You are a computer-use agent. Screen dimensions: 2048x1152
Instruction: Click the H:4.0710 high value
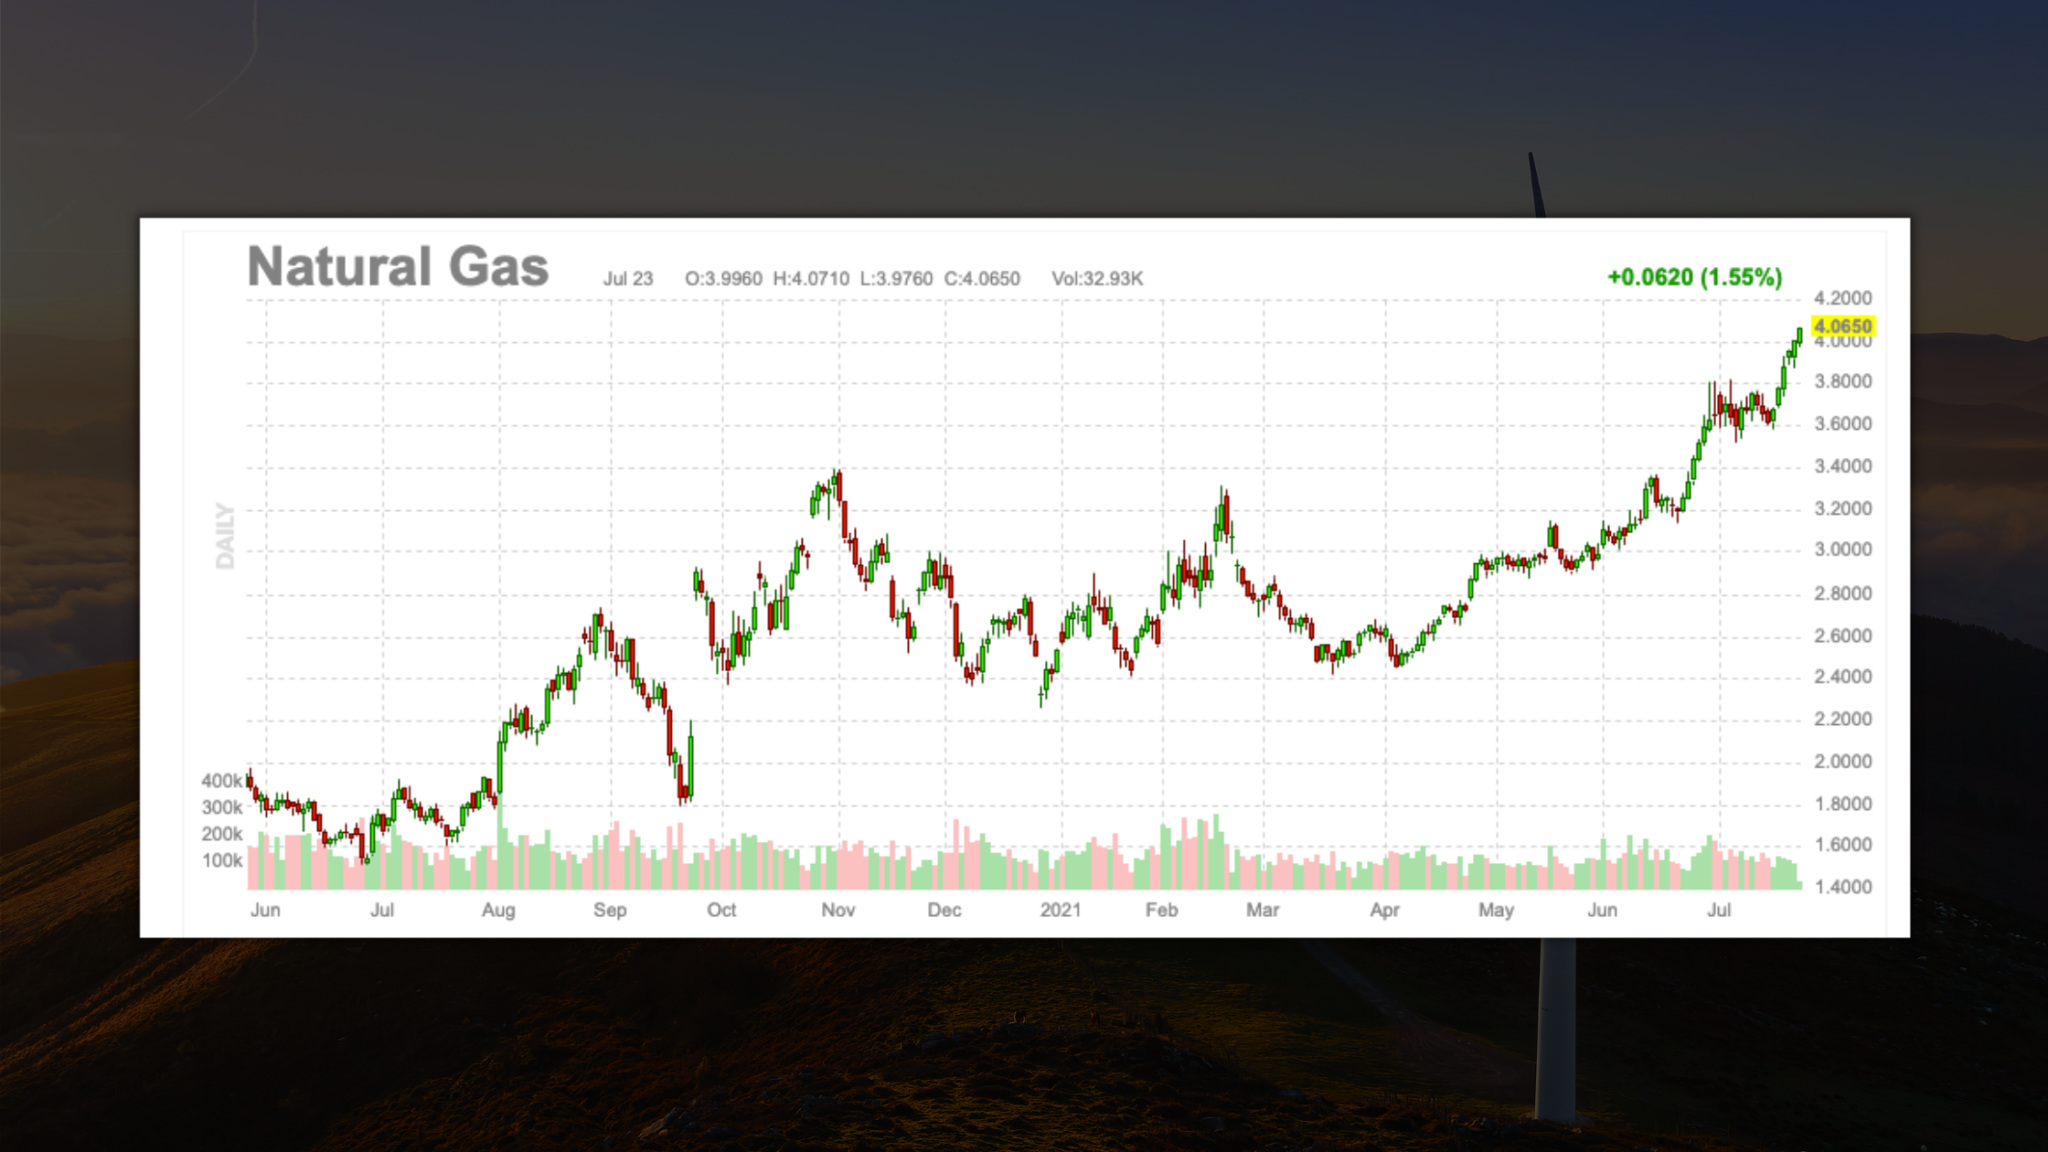tap(811, 279)
